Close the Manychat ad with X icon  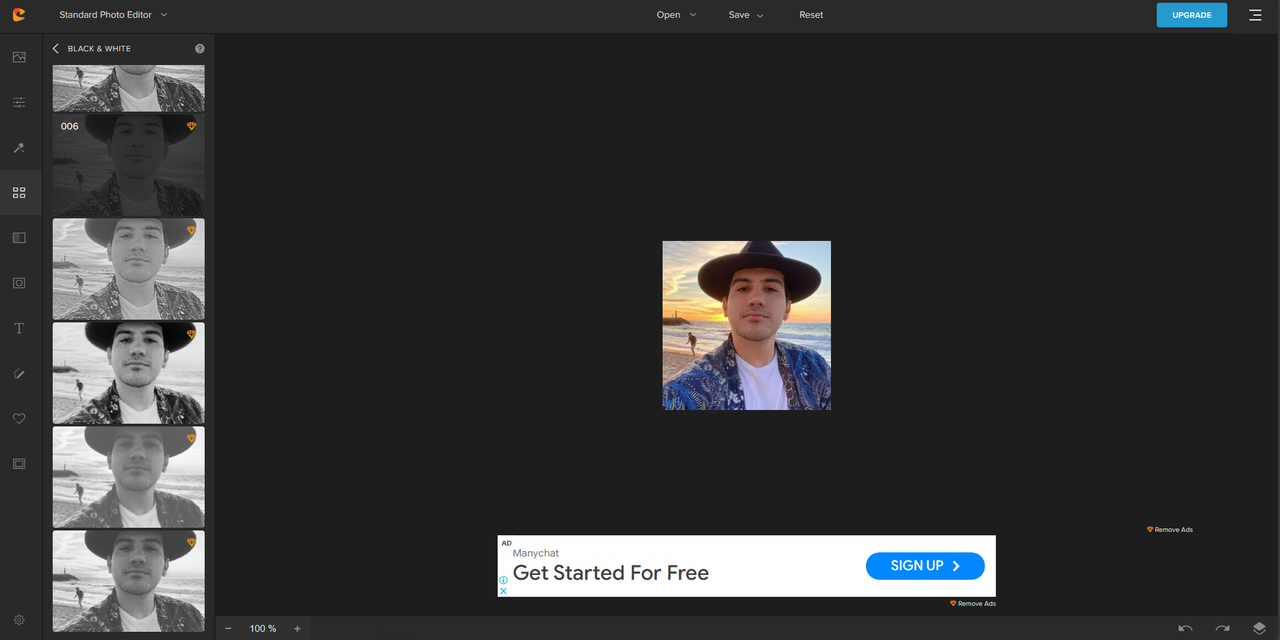[x=503, y=591]
